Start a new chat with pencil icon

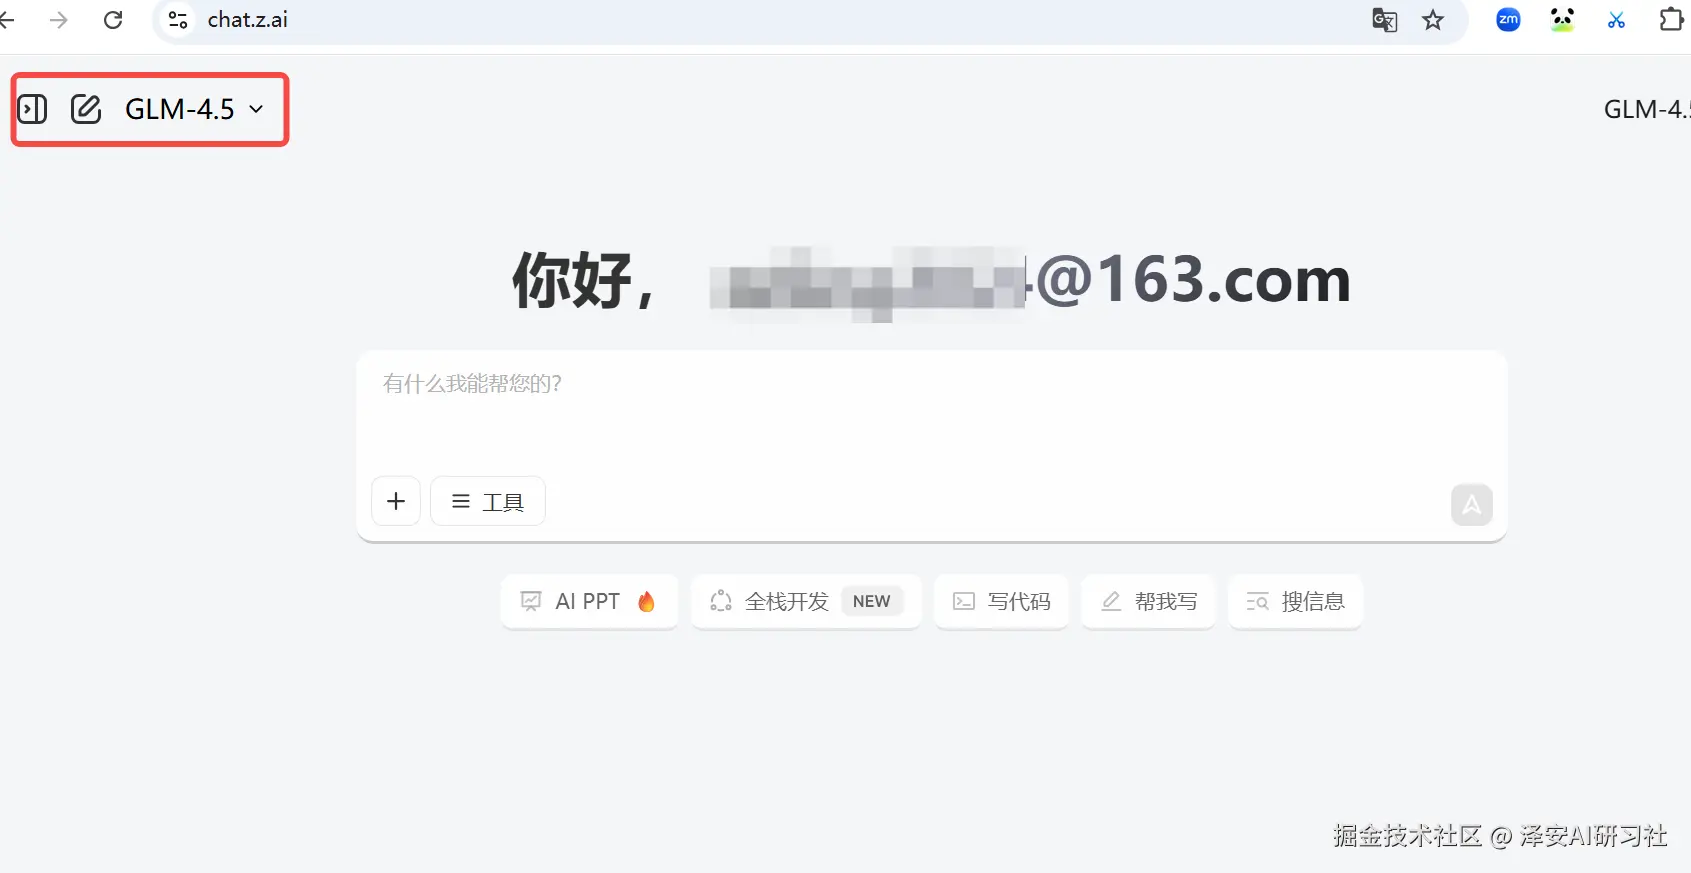point(86,108)
